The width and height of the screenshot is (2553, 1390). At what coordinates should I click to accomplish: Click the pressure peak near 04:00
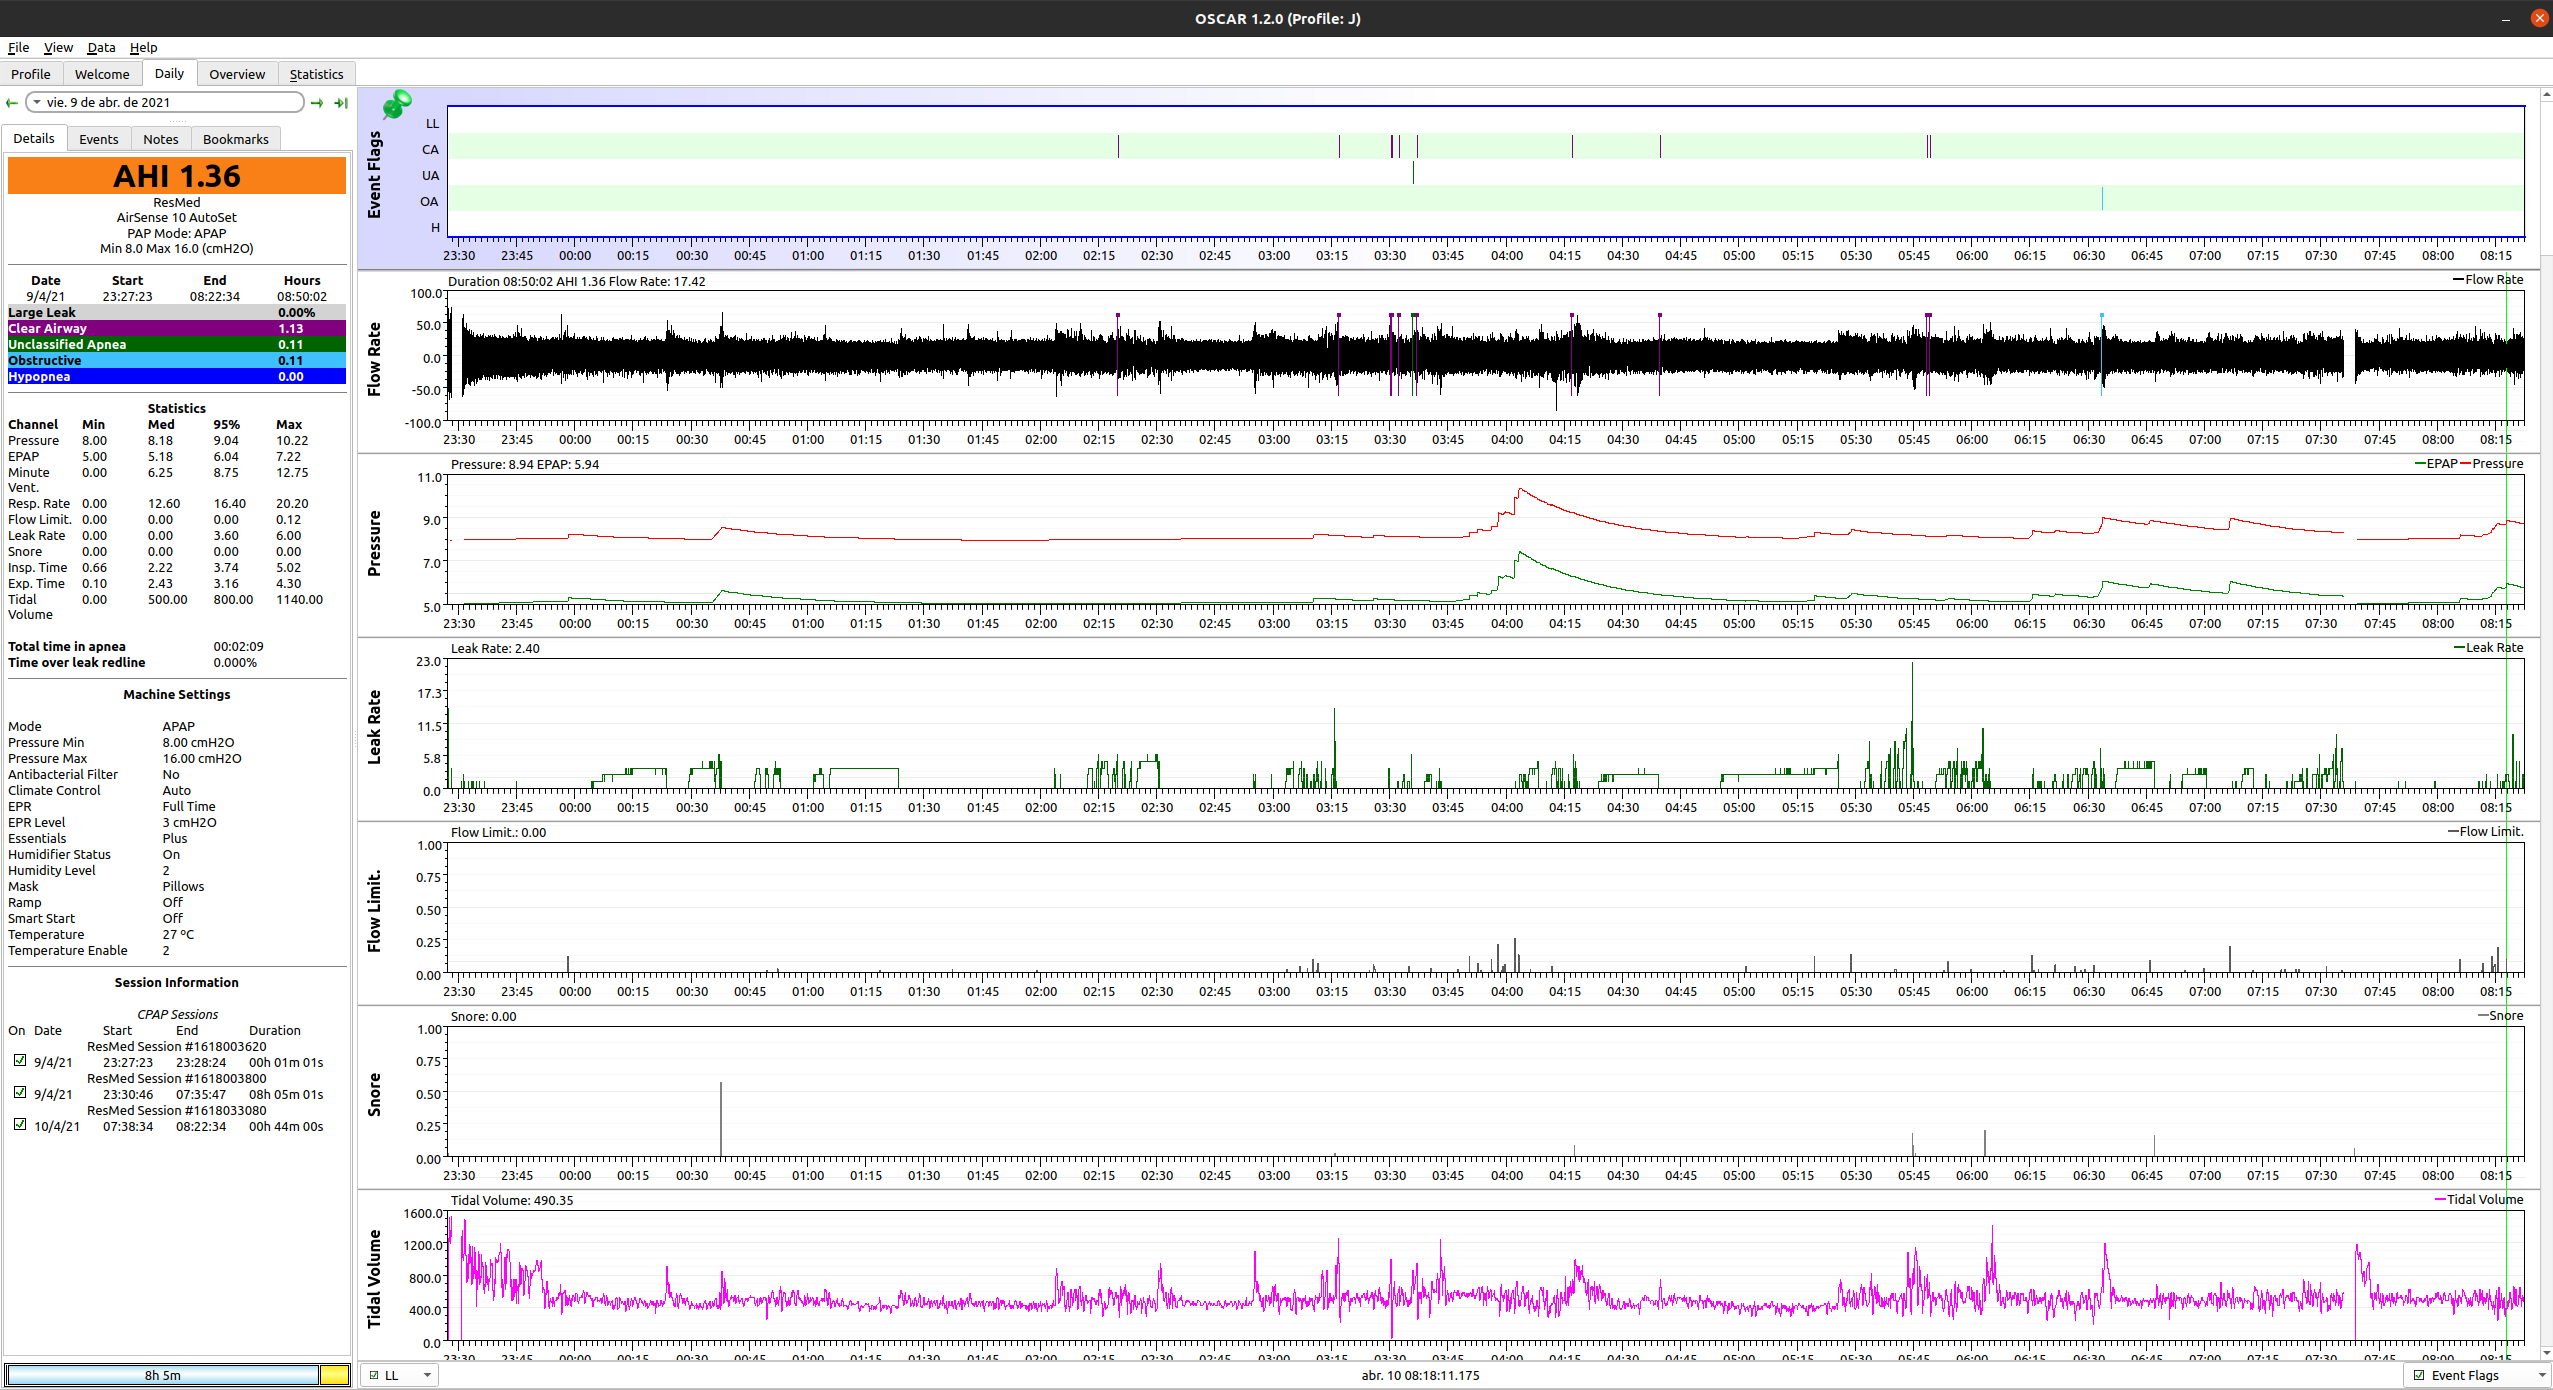click(x=1520, y=490)
